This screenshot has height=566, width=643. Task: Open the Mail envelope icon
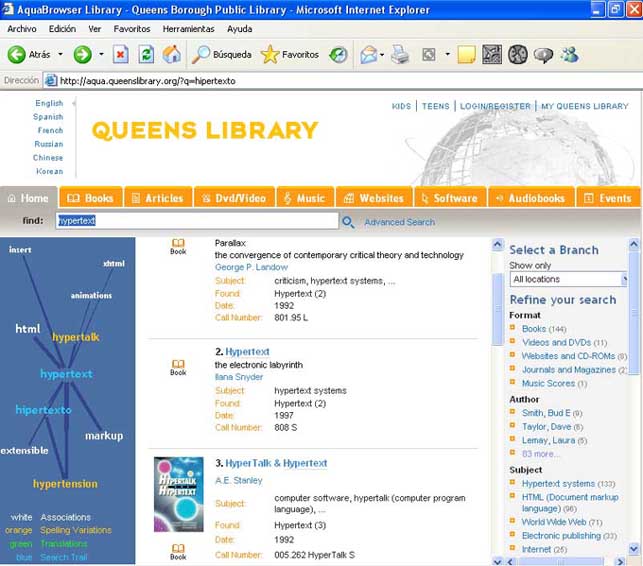[368, 55]
